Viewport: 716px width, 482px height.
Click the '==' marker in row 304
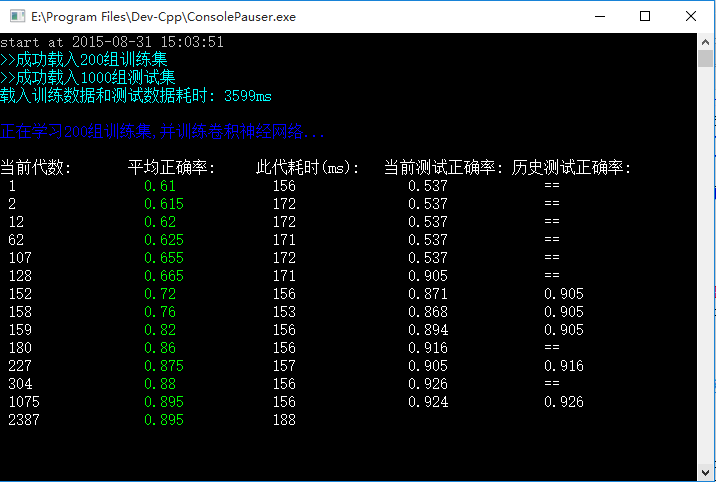click(x=552, y=383)
